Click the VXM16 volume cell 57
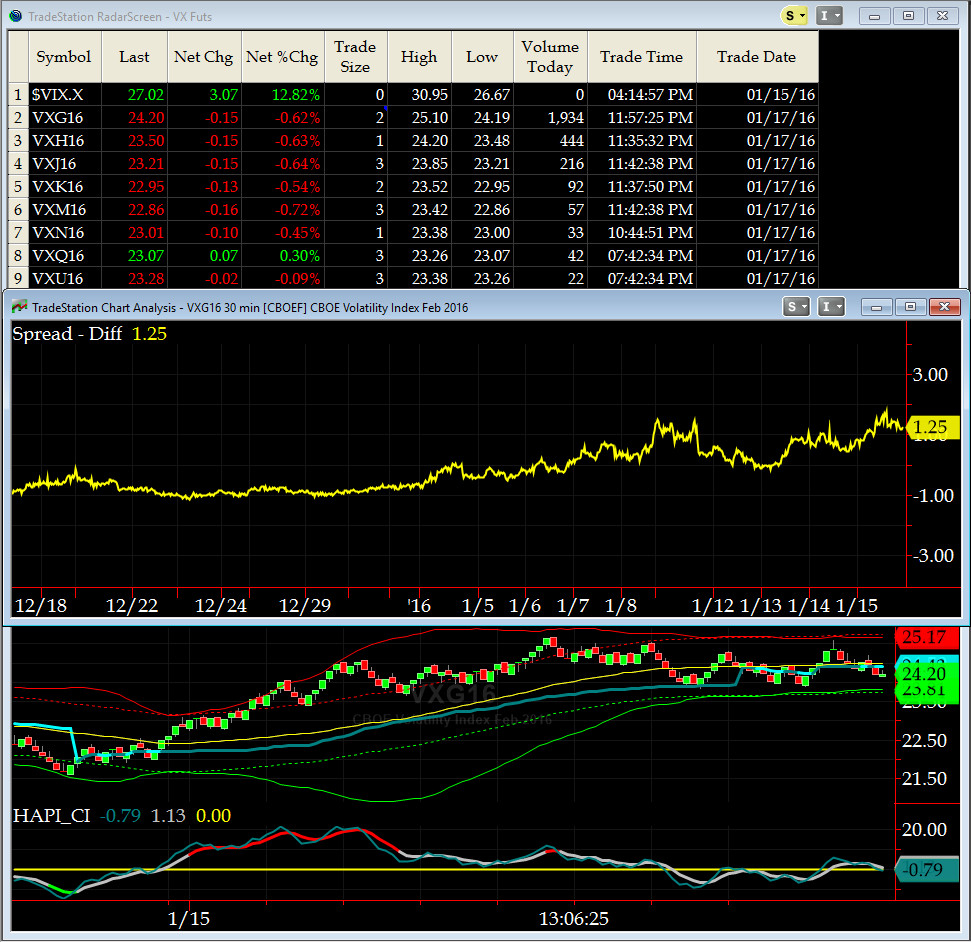Image resolution: width=971 pixels, height=942 pixels. 551,209
